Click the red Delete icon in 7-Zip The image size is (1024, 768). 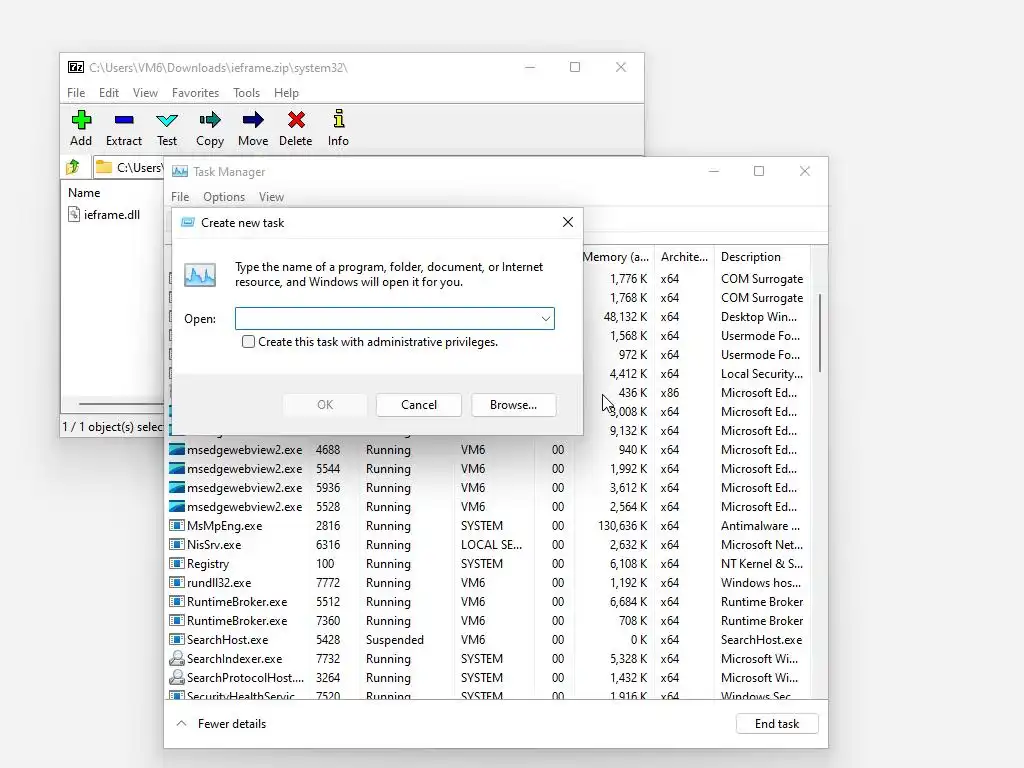click(x=296, y=120)
